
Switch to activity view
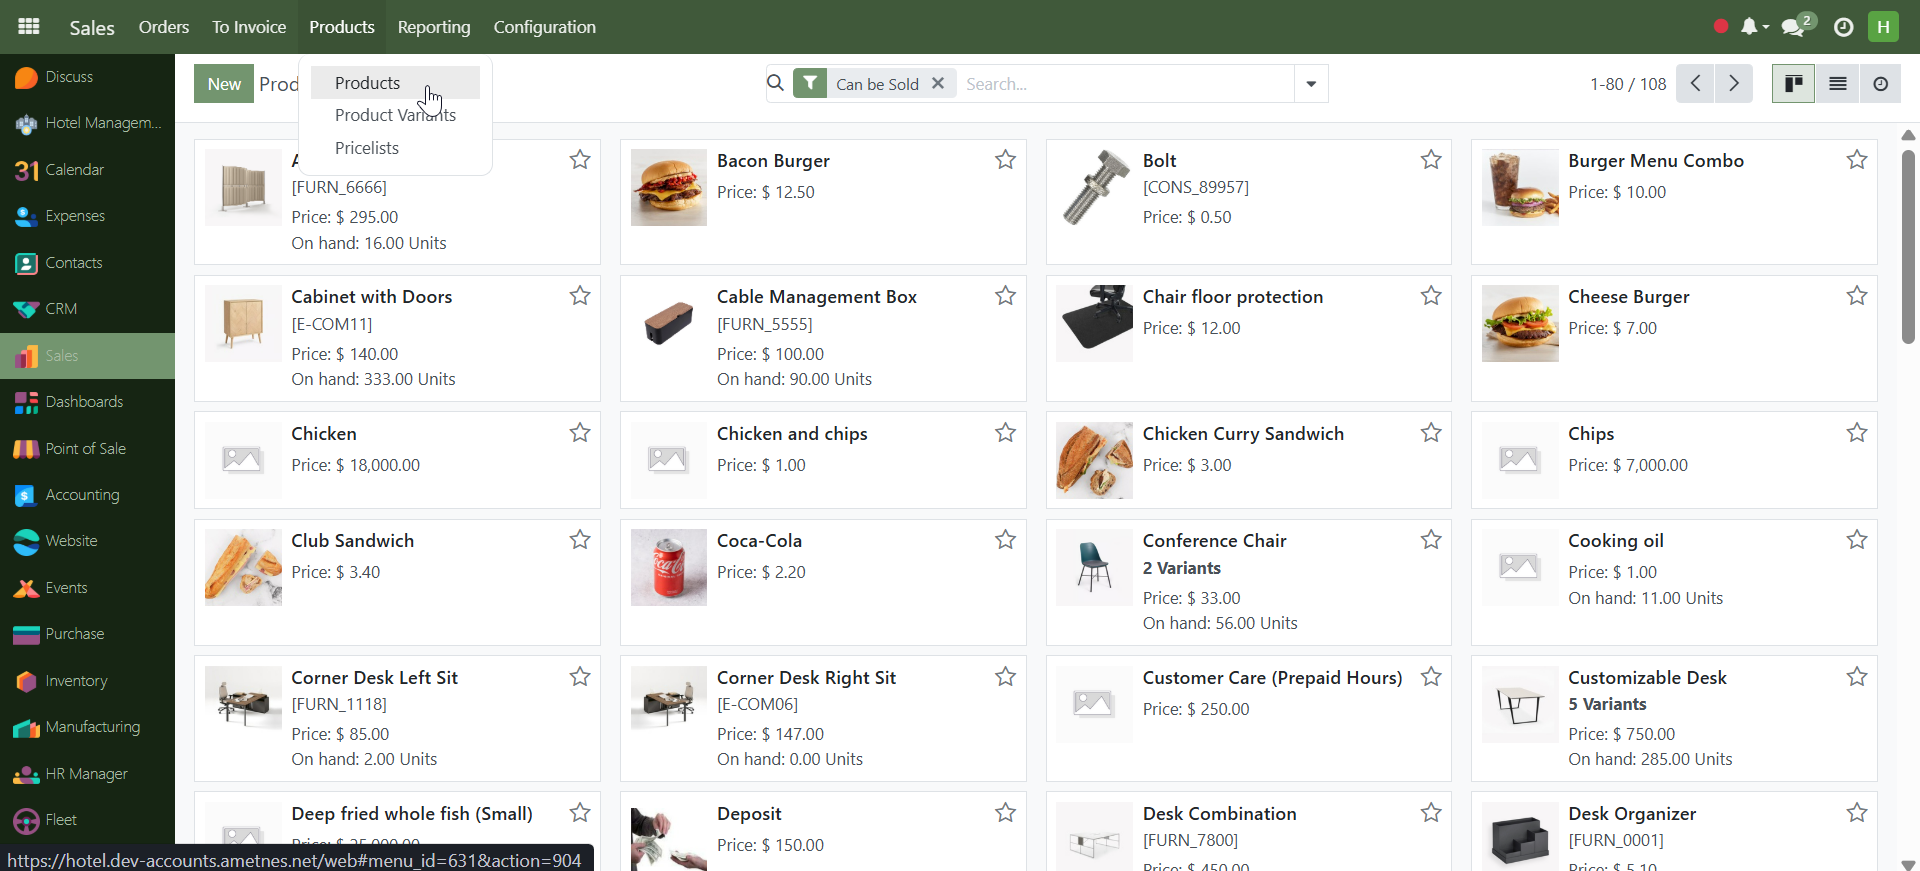(x=1880, y=84)
